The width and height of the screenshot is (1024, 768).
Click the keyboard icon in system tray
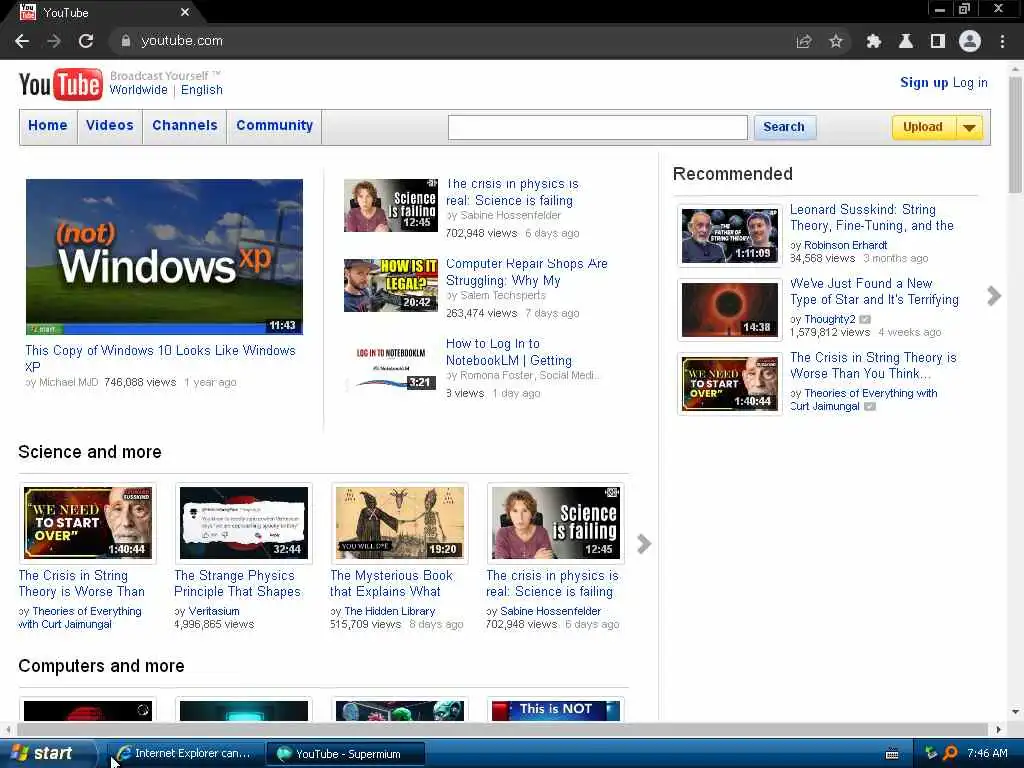pyautogui.click(x=891, y=754)
